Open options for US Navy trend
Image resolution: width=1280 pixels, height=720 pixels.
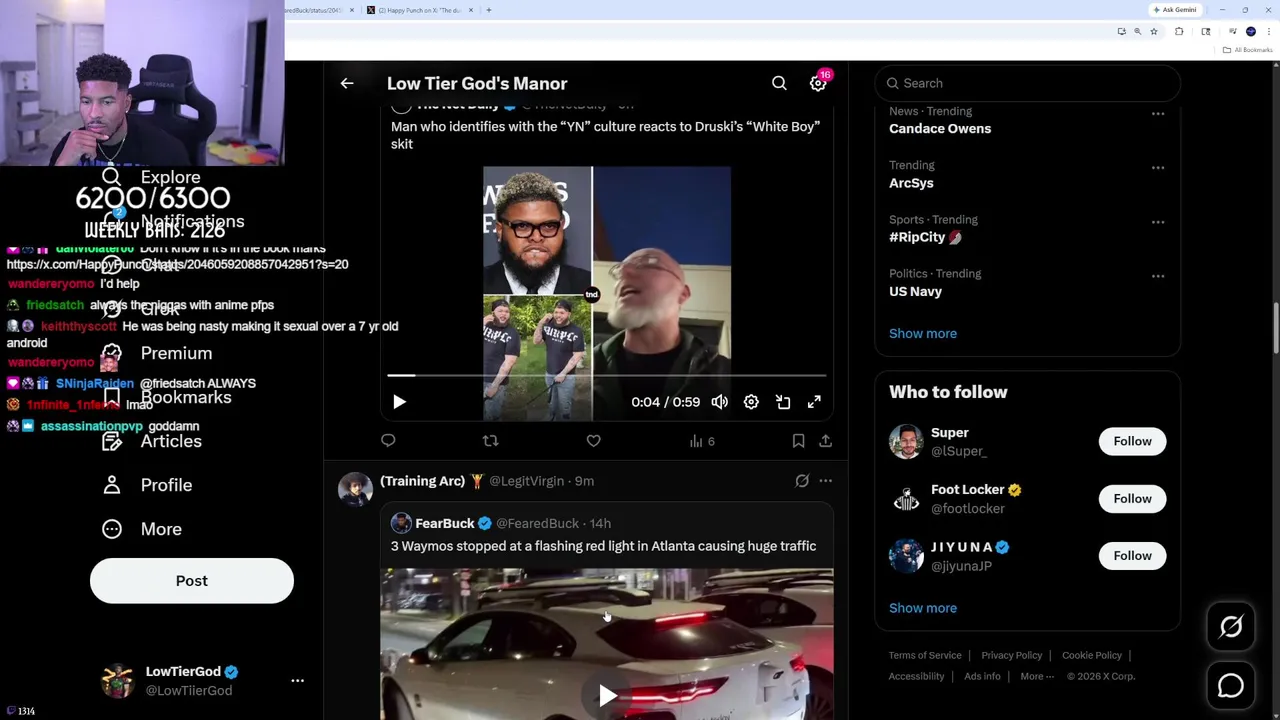(x=1158, y=276)
